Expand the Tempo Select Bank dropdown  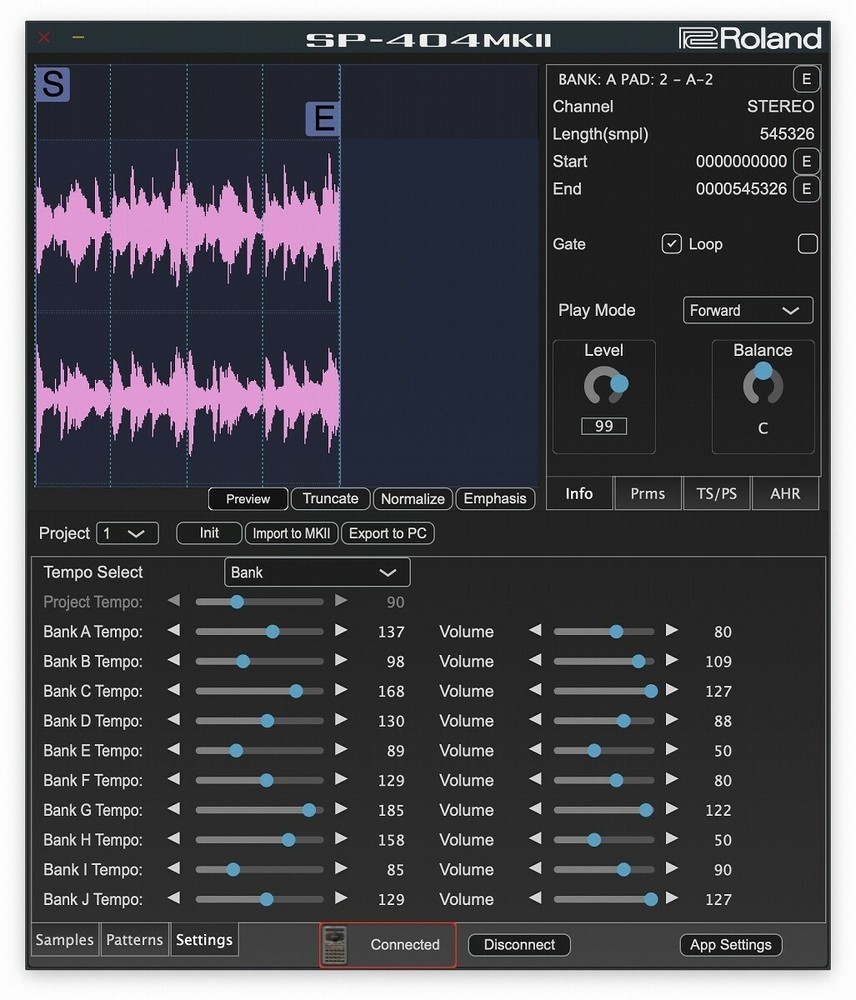tap(316, 573)
